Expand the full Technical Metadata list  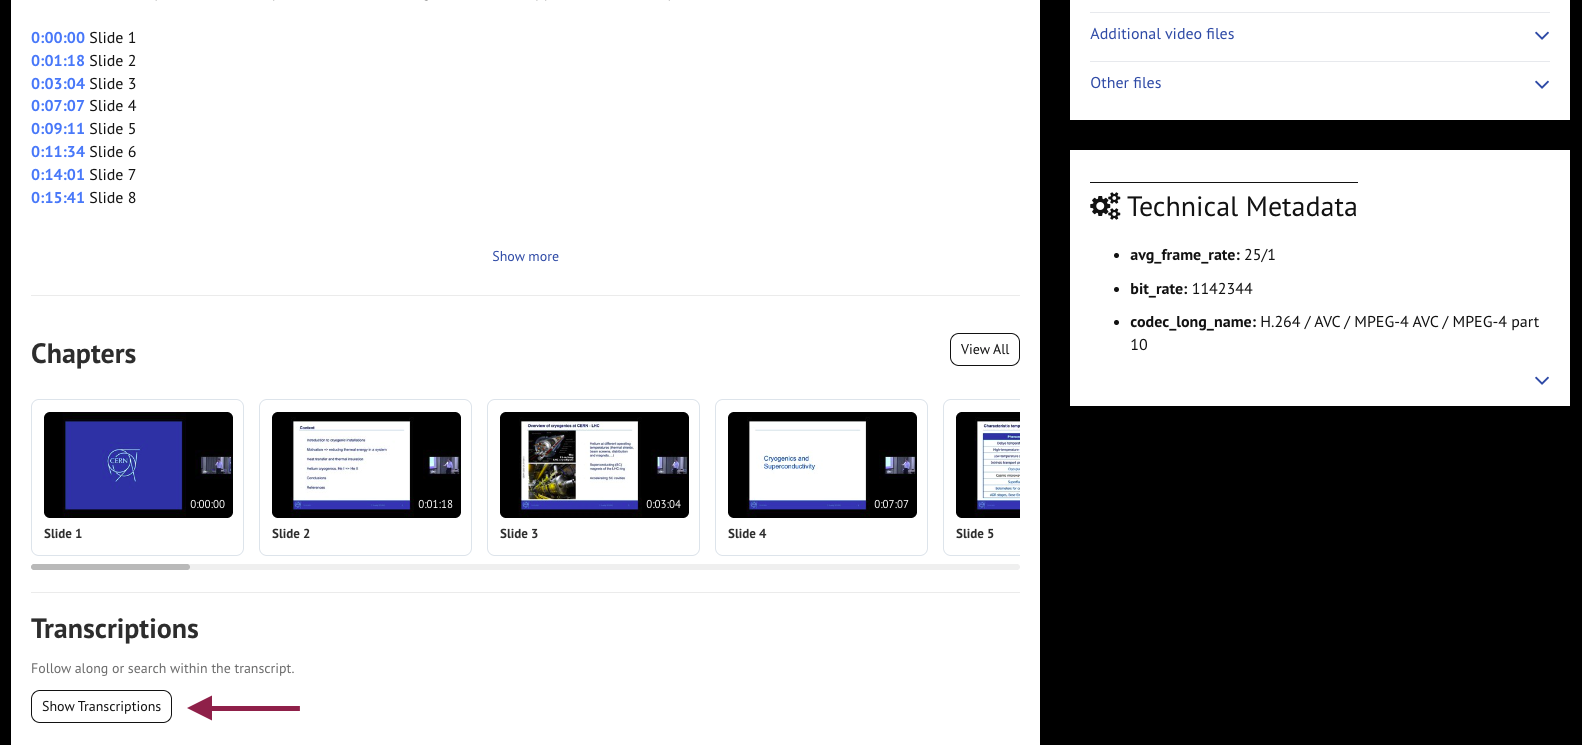pos(1541,381)
